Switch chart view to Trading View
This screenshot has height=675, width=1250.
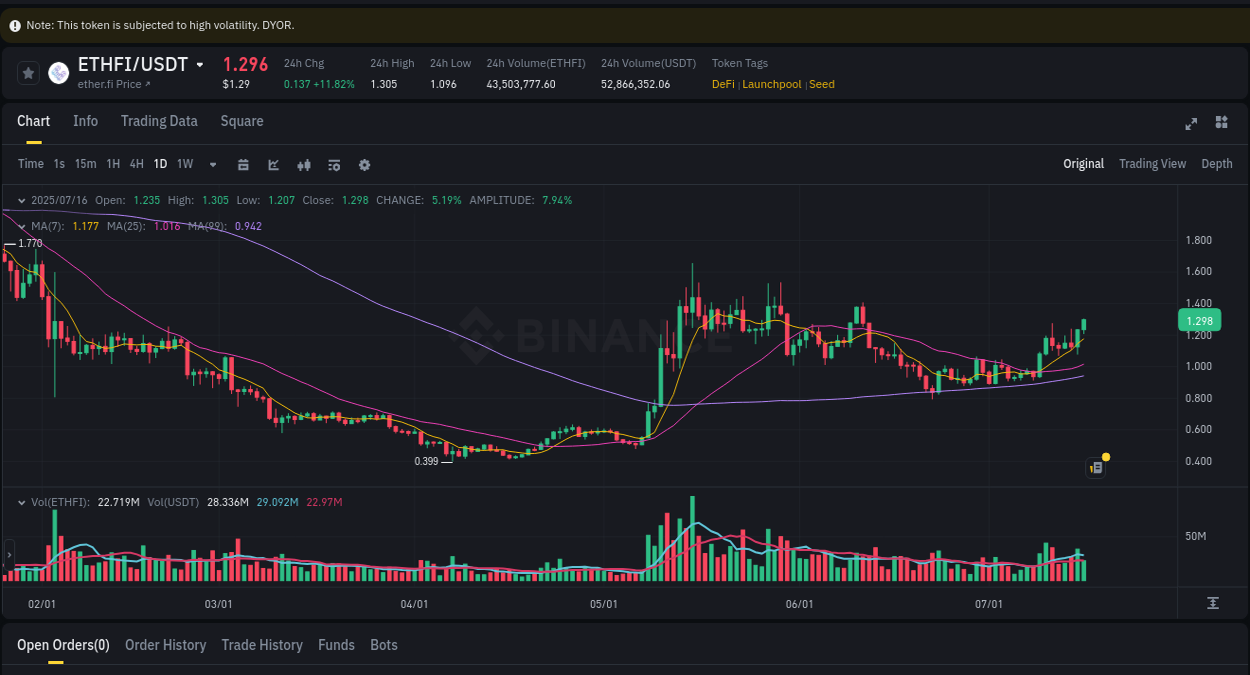(x=1152, y=163)
